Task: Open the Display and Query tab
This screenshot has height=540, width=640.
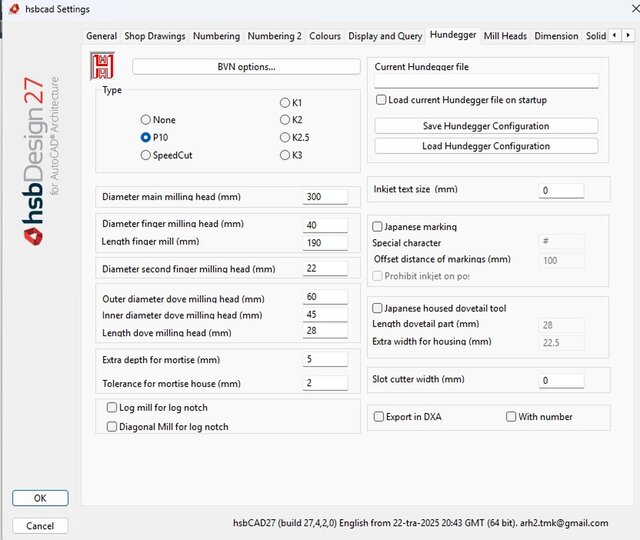Action: 385,36
